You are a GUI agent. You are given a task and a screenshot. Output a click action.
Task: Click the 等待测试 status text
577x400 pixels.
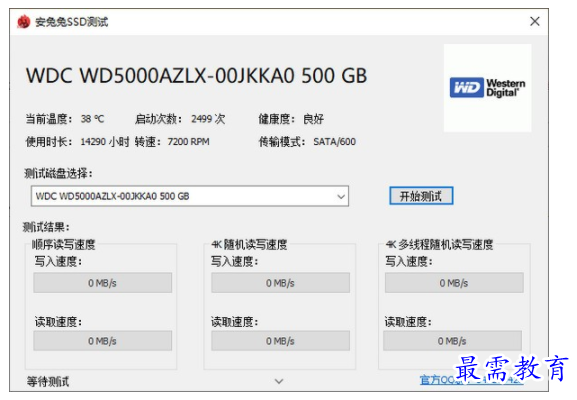48,382
